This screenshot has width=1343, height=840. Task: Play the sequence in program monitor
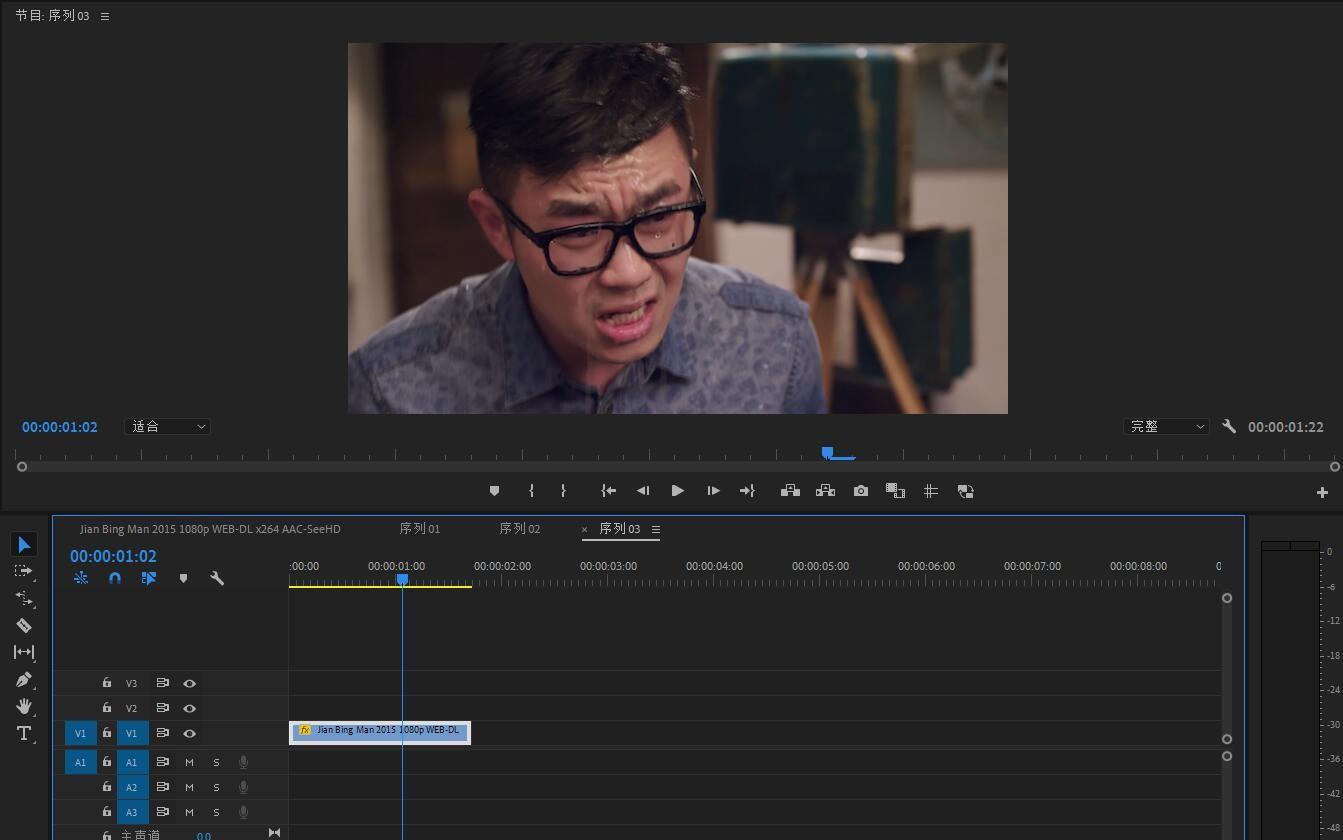tap(678, 491)
